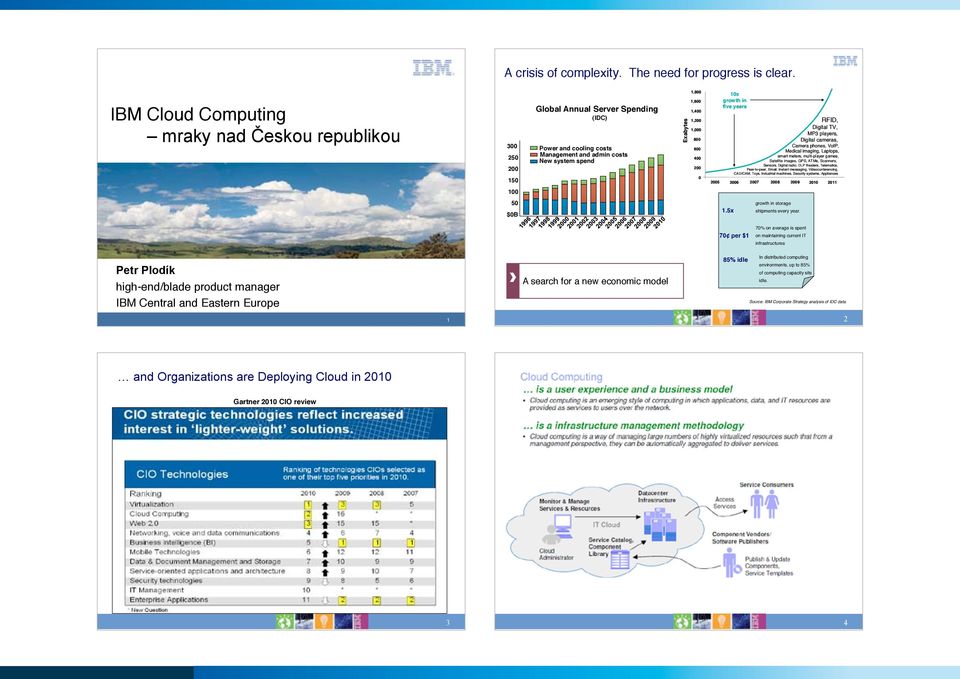
Task: Click the green globe icon in slide 2 footer
Action: 682,317
